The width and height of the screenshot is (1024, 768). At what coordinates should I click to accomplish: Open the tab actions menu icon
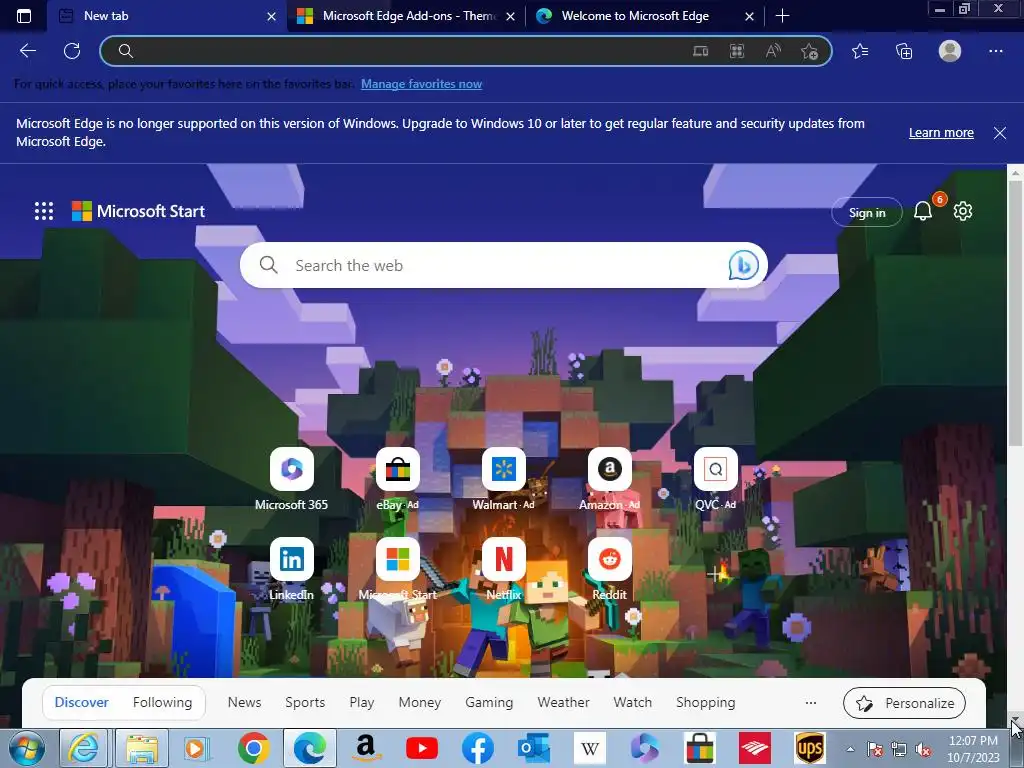pos(24,16)
